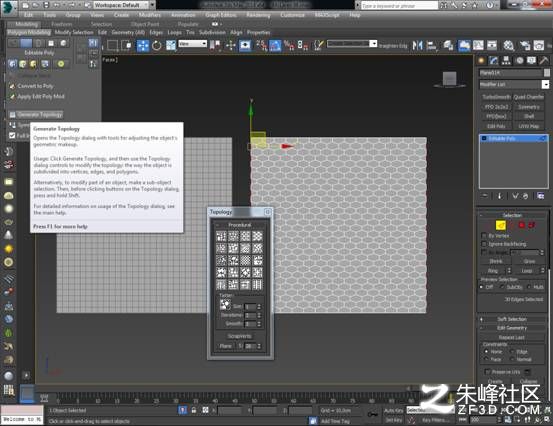Select Polygon sub-object mode red icon
This screenshot has width=553, height=426.
coord(522,225)
